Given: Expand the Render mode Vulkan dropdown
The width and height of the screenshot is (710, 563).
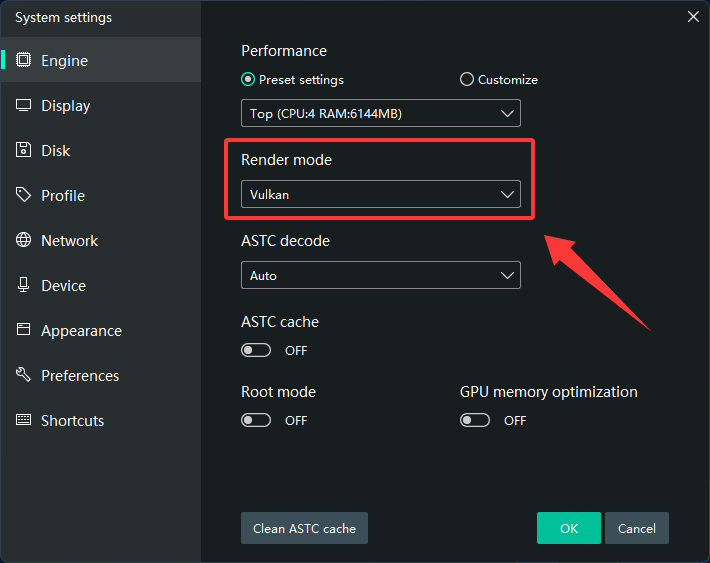Looking at the screenshot, I should 380,195.
